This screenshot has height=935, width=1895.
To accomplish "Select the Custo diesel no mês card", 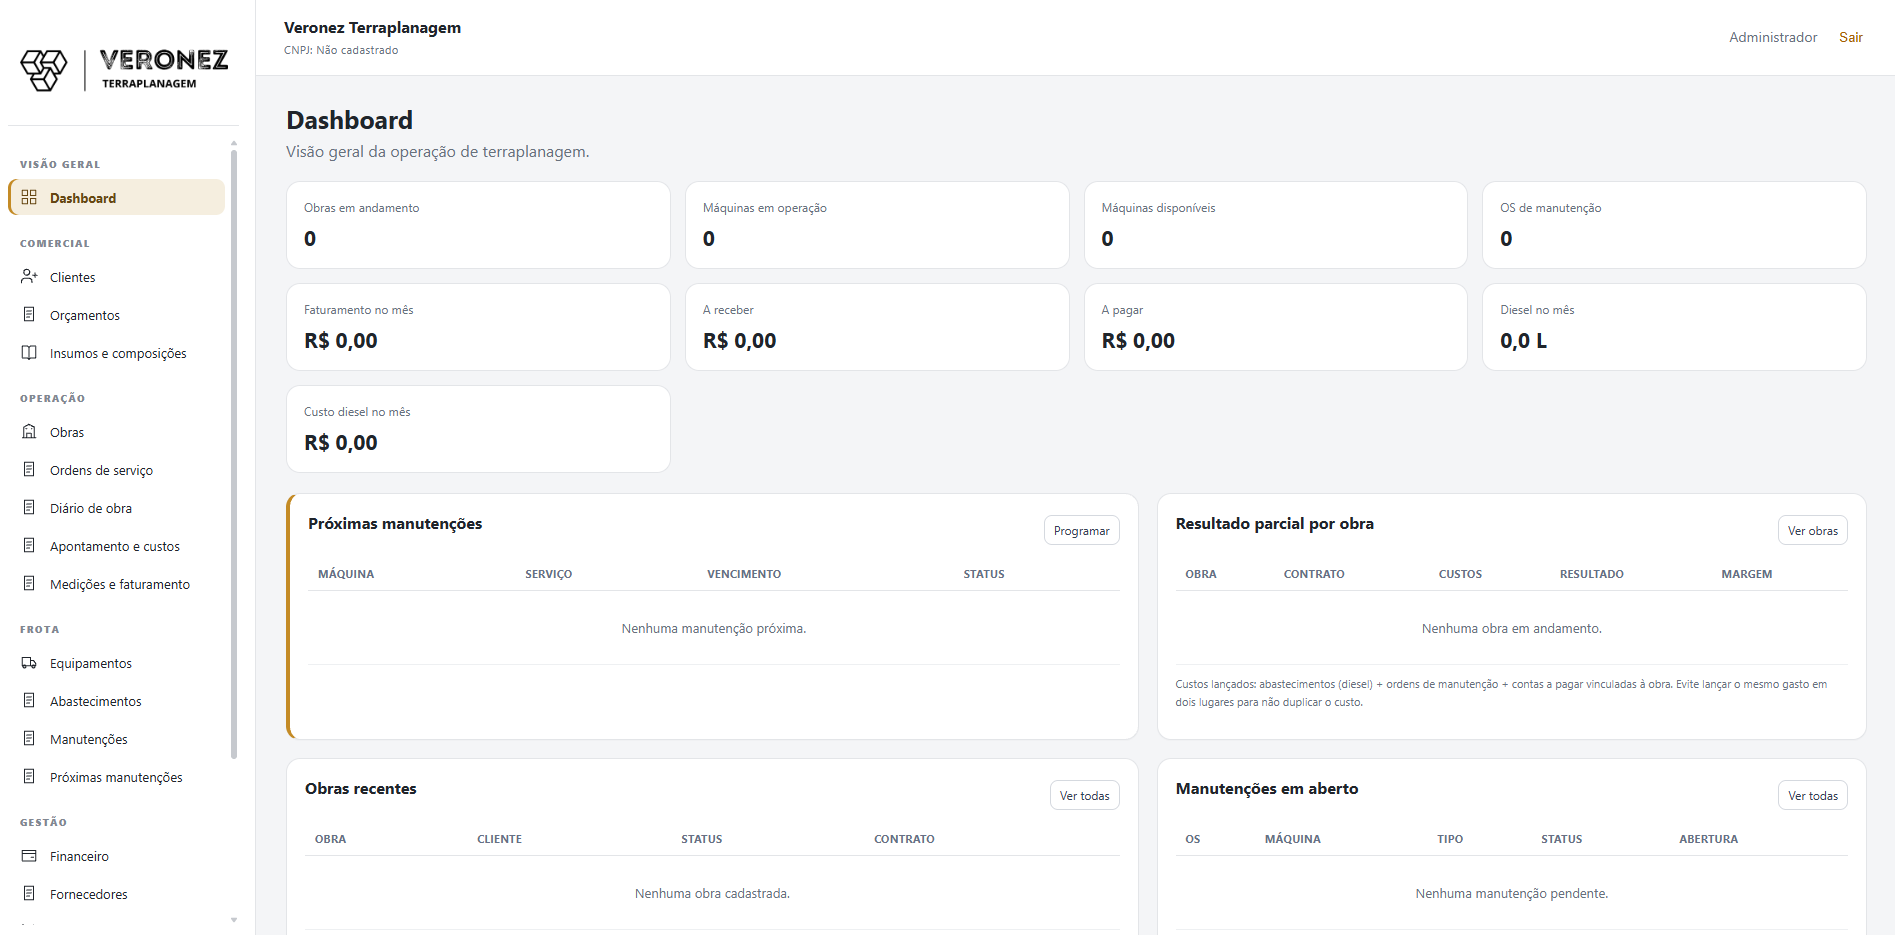I will 478,429.
